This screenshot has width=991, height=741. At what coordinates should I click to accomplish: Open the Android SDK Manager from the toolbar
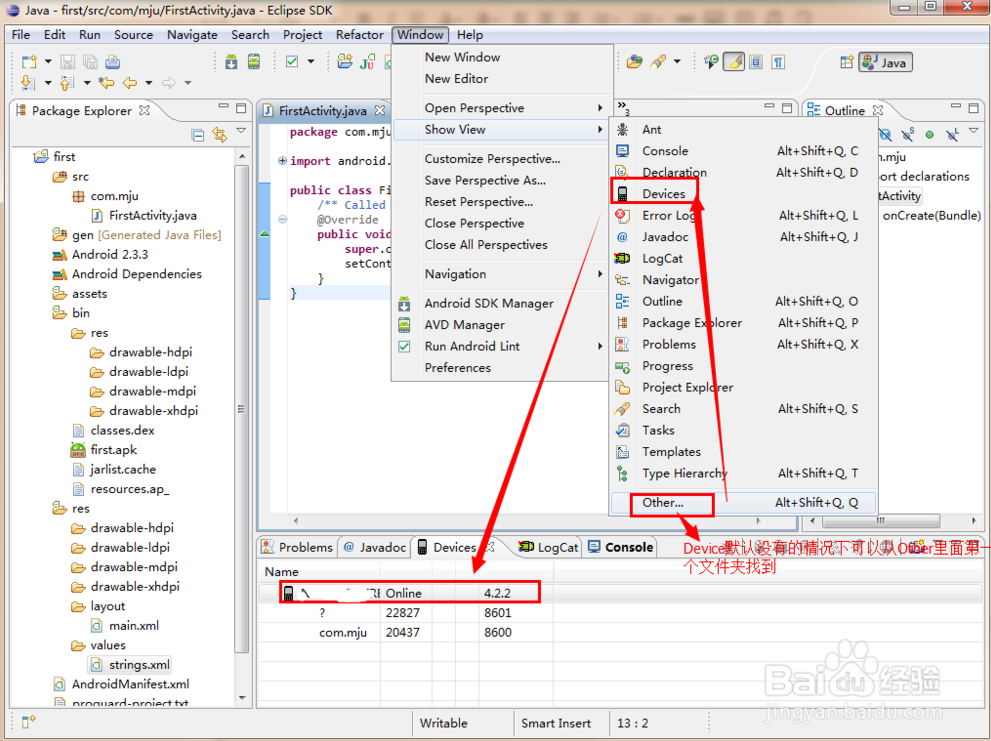[x=230, y=62]
